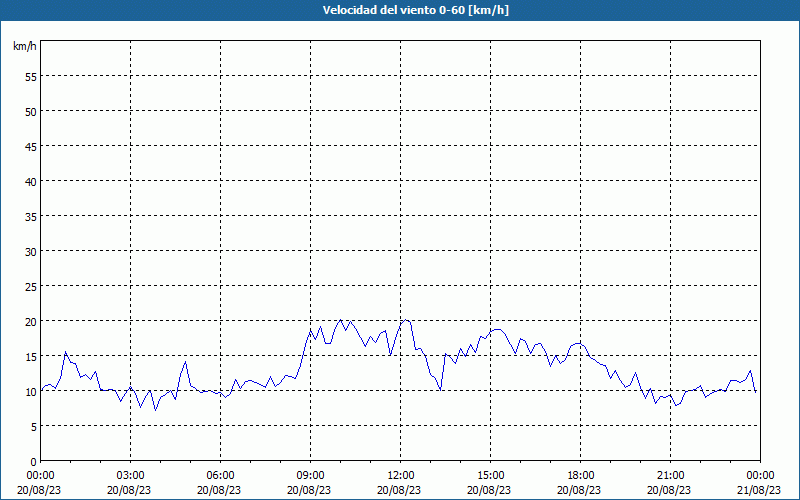The image size is (800, 500).
Task: Click the 55 value on the y-axis
Action: (x=31, y=77)
